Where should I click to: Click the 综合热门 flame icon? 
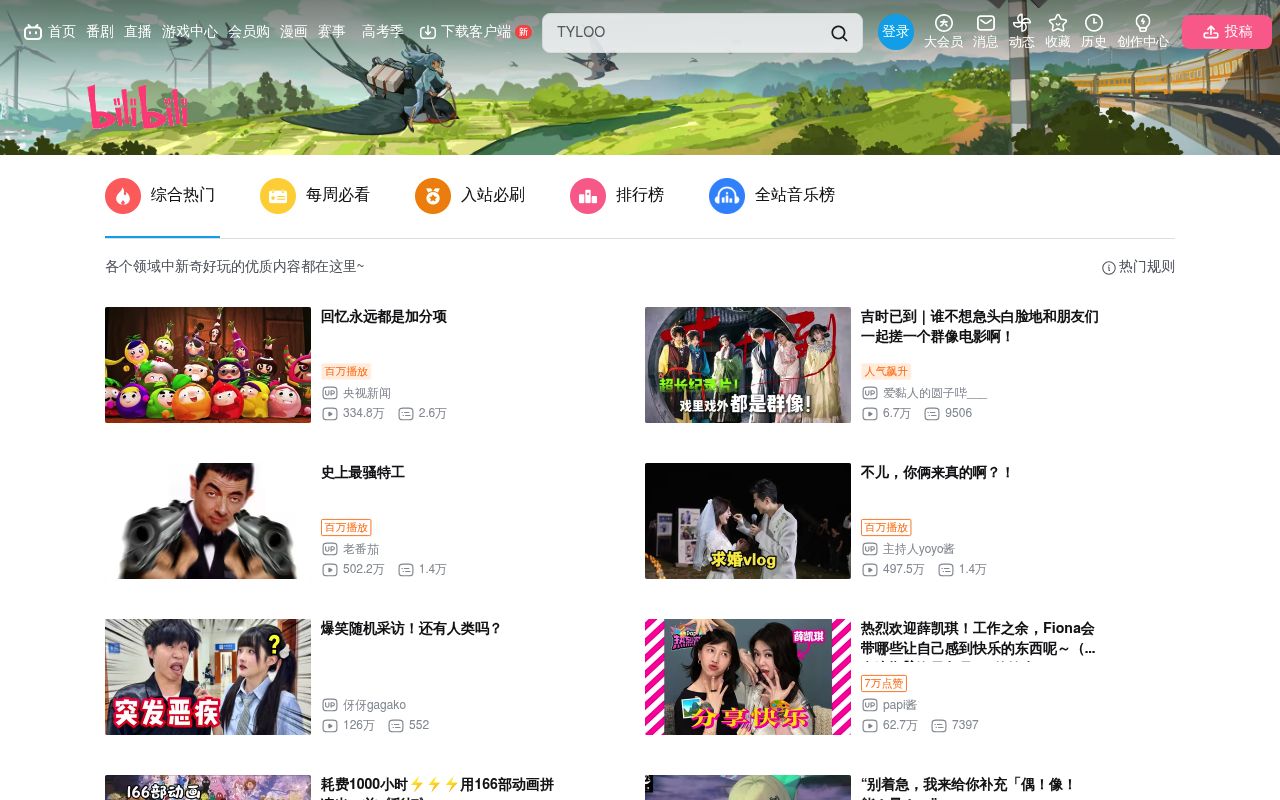point(123,196)
